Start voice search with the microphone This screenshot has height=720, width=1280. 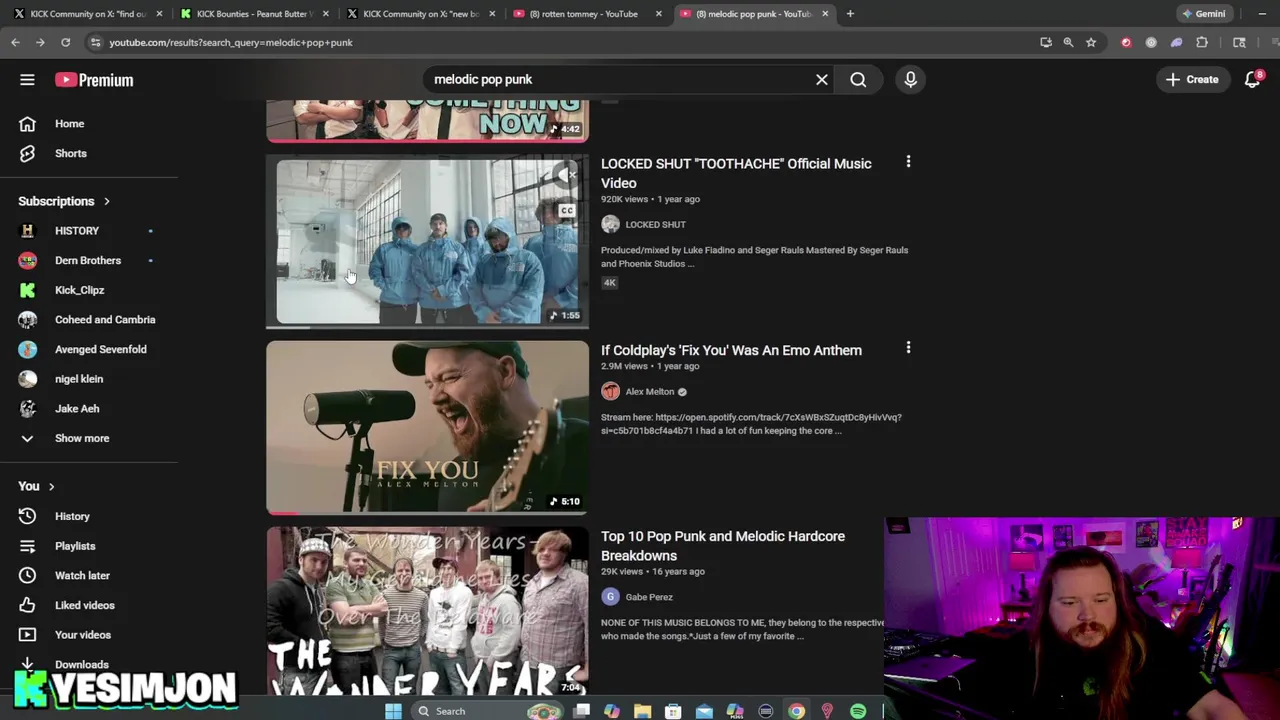910,80
